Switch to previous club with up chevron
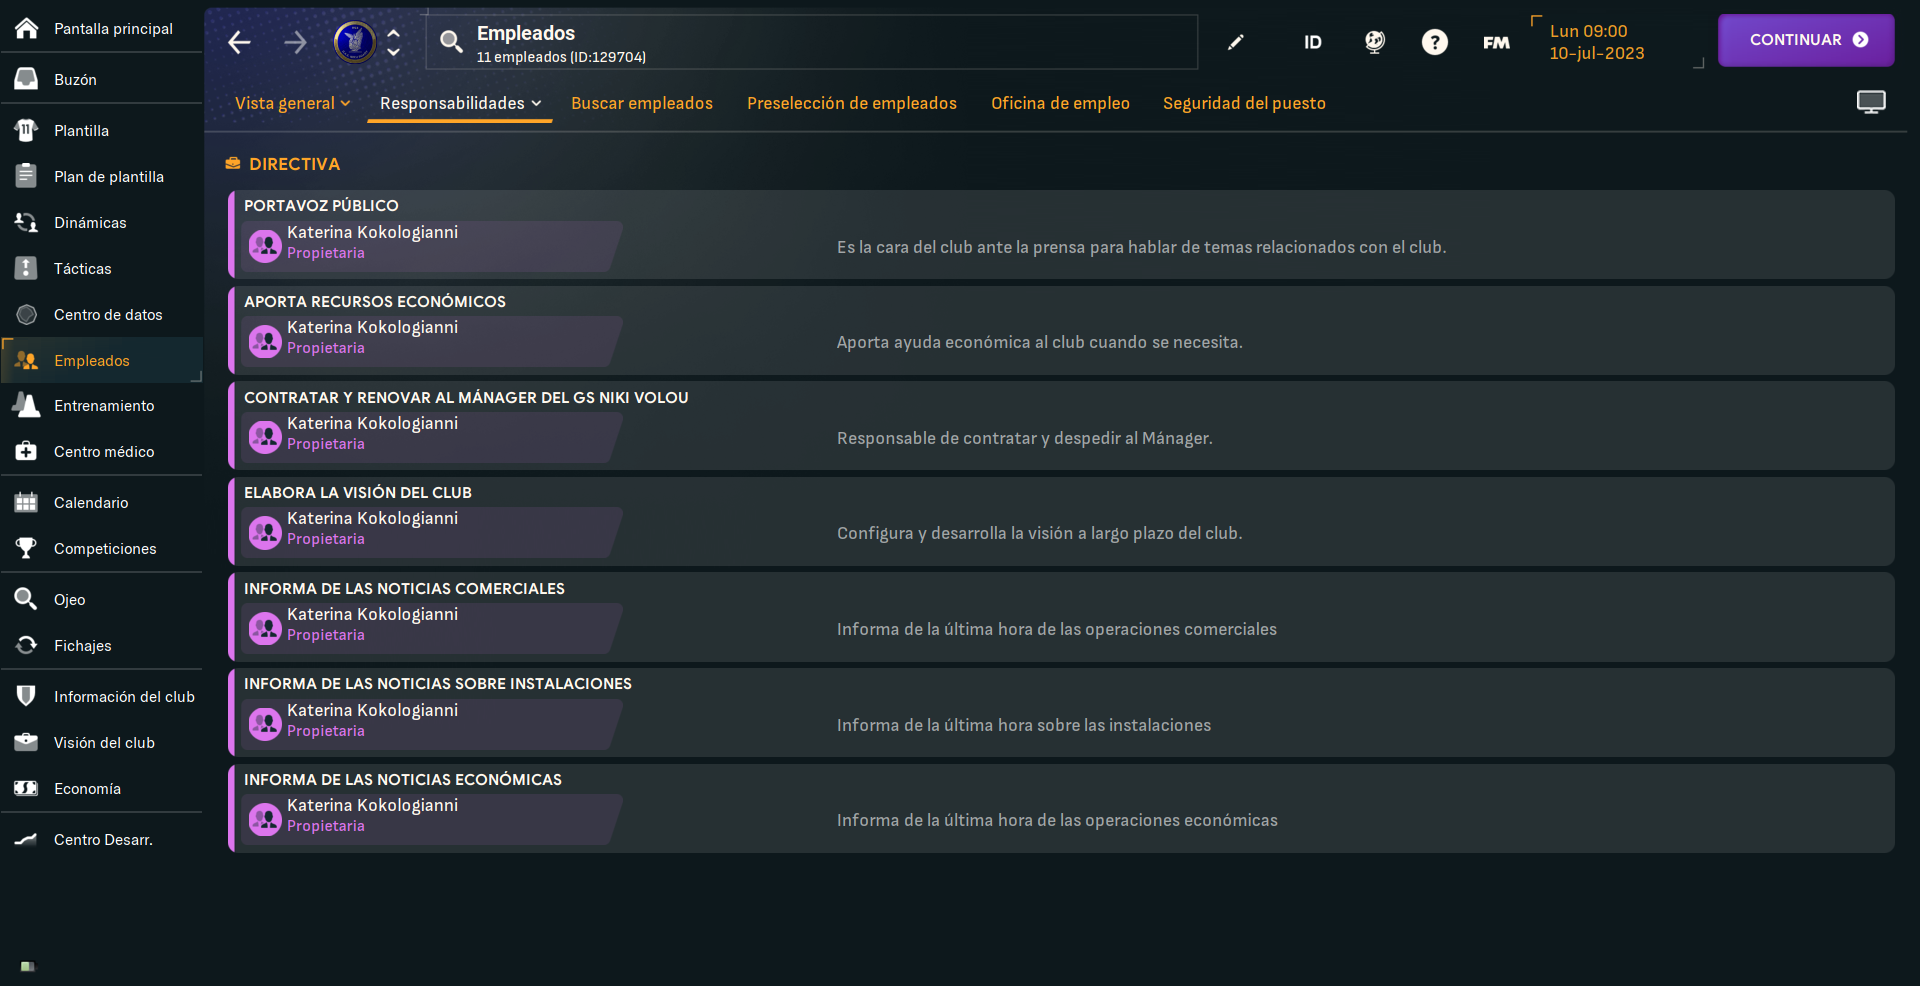Screen dimensions: 1920x986 [394, 33]
